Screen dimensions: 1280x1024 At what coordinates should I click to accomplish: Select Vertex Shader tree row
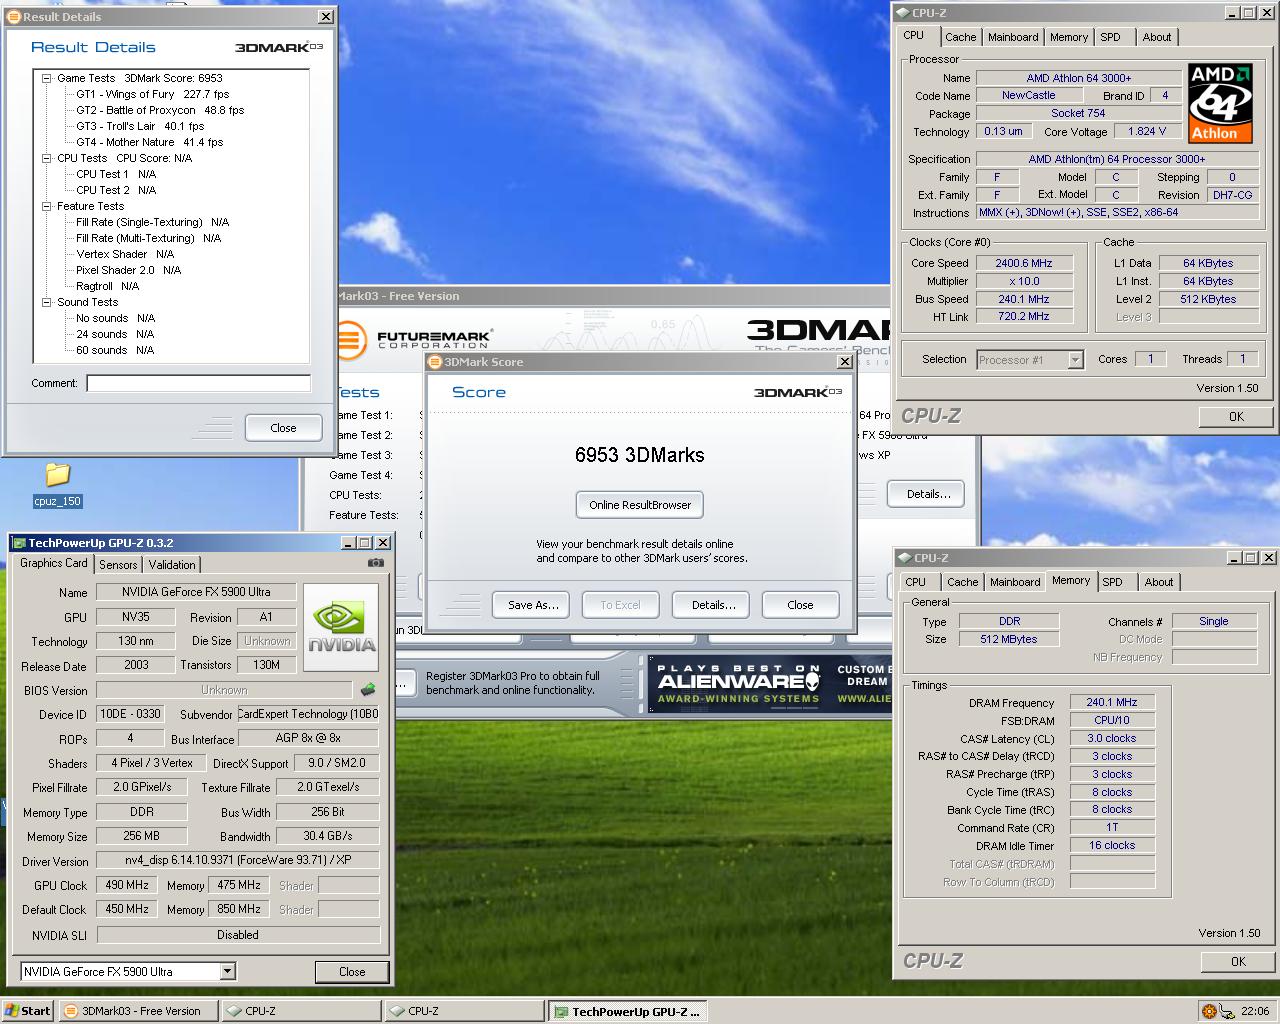pyautogui.click(x=125, y=254)
